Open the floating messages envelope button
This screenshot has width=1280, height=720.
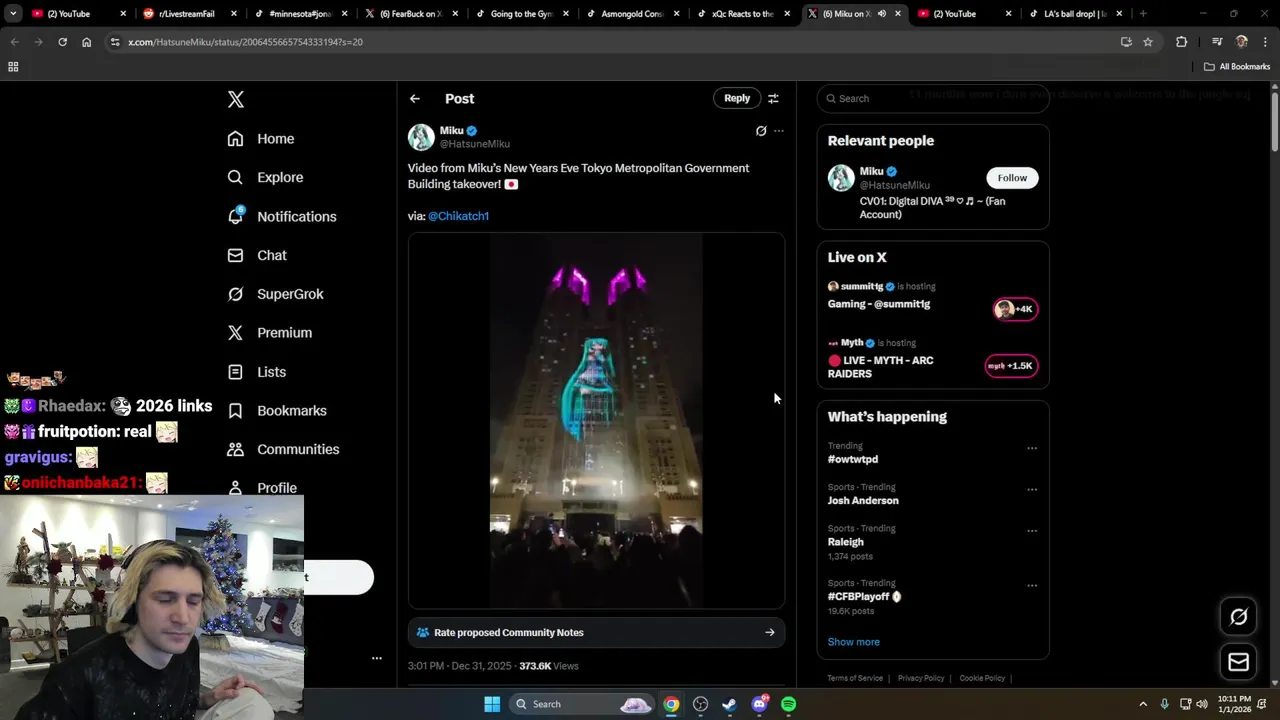click(1238, 662)
